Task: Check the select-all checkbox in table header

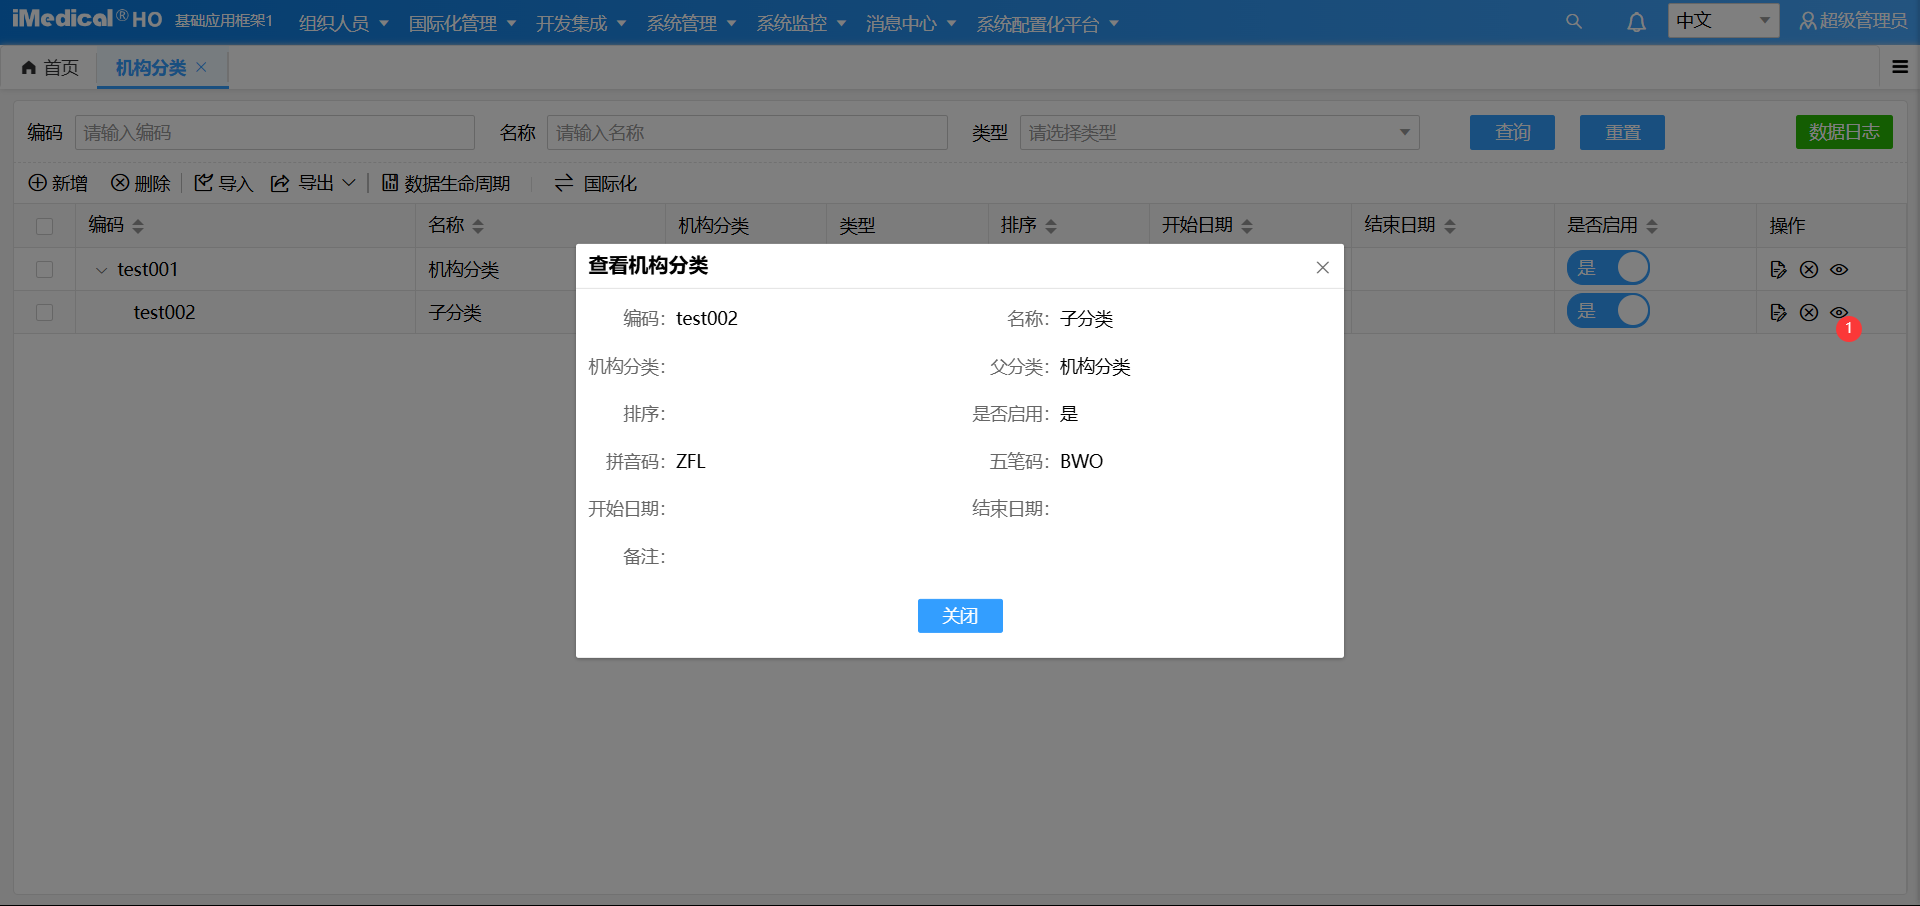Action: pyautogui.click(x=44, y=226)
